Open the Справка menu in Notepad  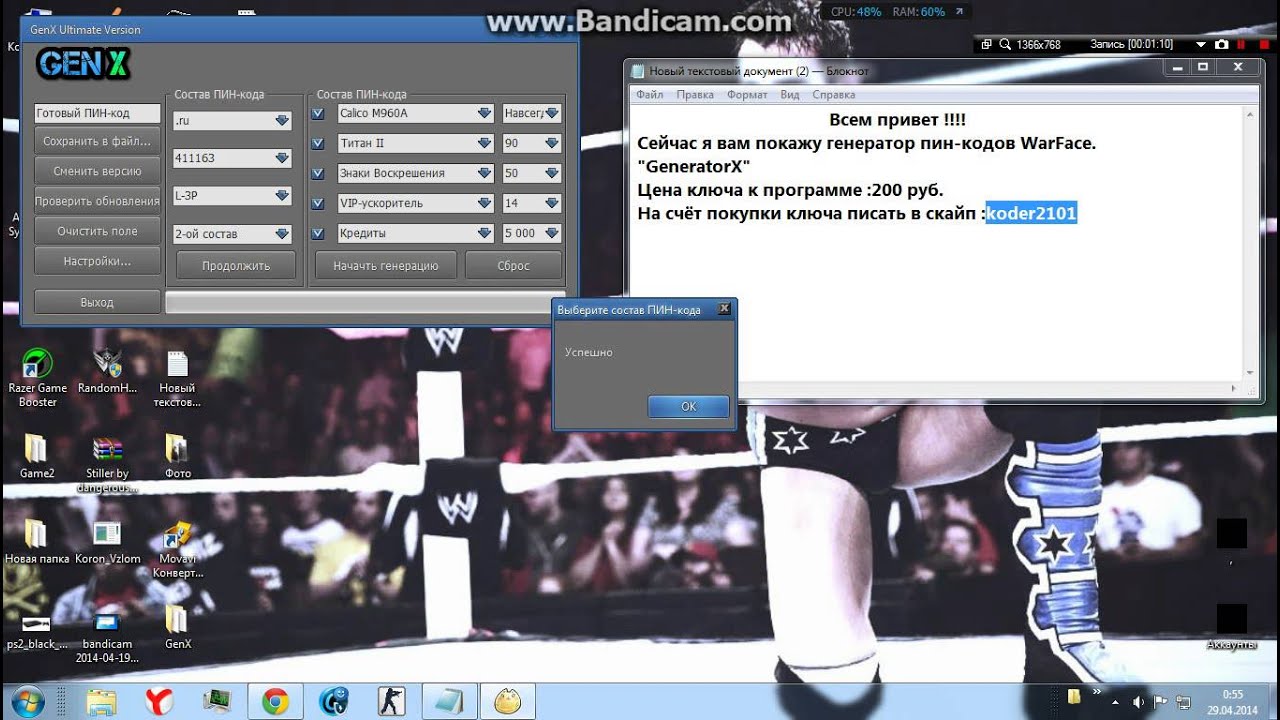(834, 95)
